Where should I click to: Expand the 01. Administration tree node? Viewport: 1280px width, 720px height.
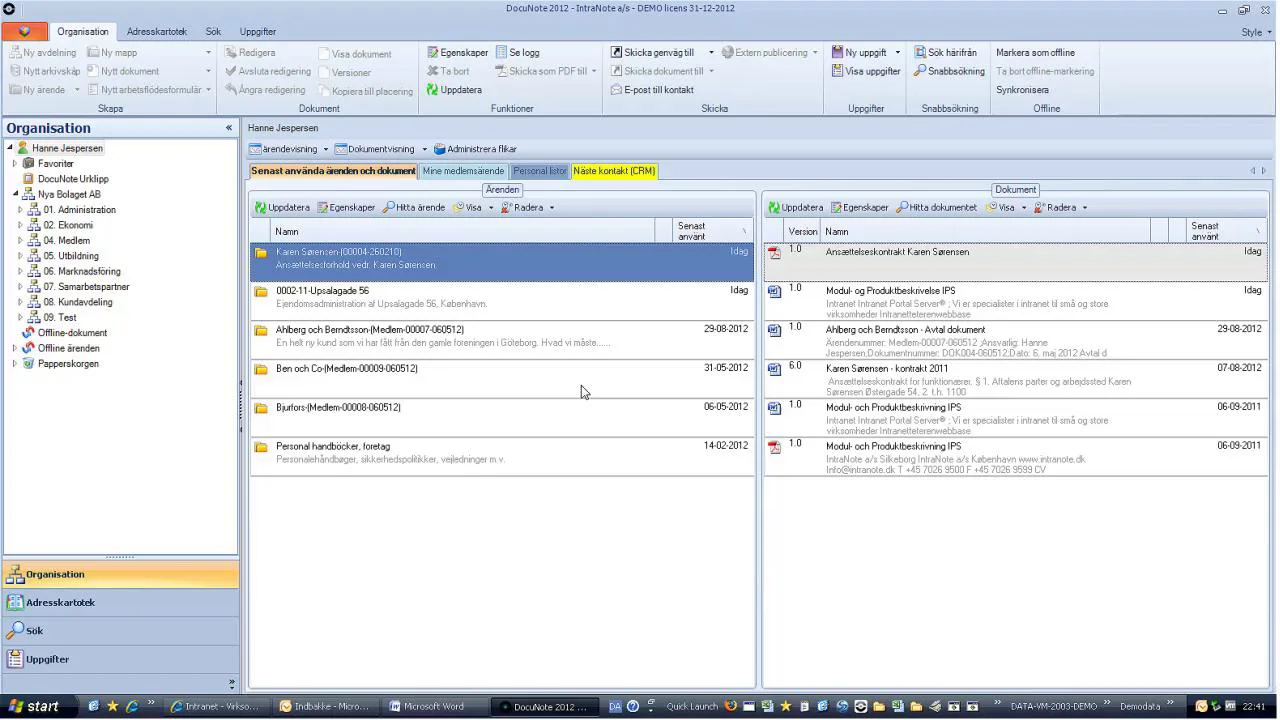pos(20,210)
